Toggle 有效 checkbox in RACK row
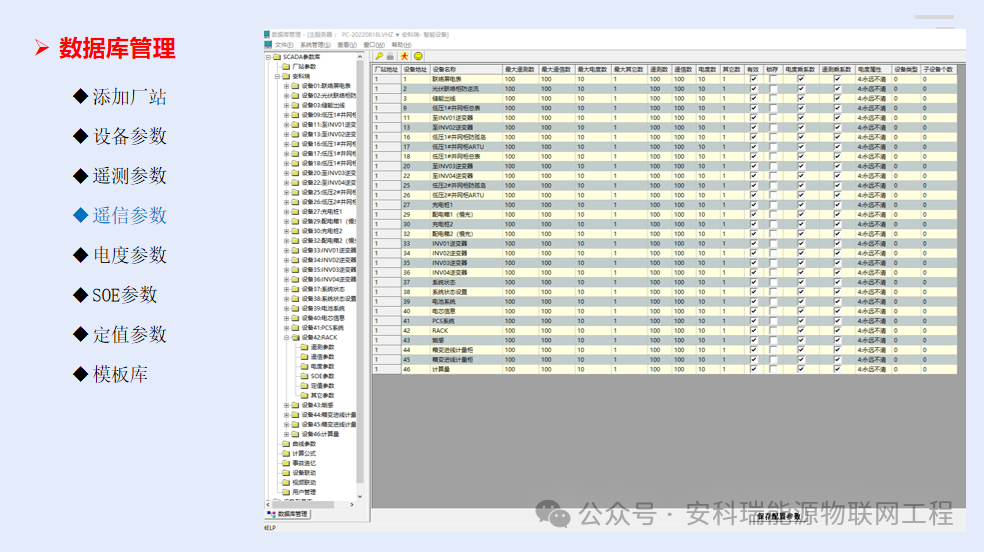The image size is (984, 552). (x=754, y=331)
